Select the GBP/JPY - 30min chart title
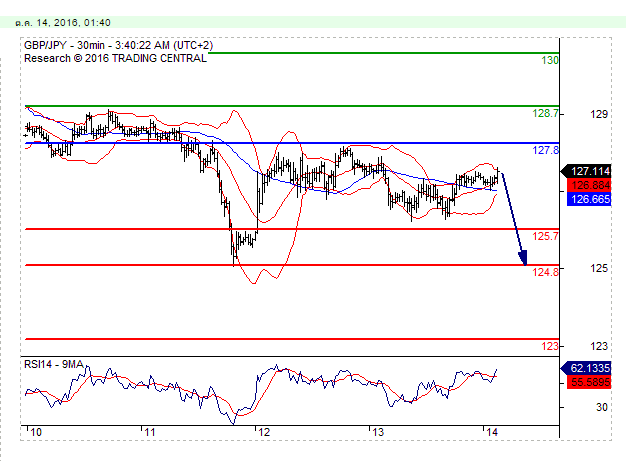Viewport: 626px width, 461px height. click(x=119, y=46)
